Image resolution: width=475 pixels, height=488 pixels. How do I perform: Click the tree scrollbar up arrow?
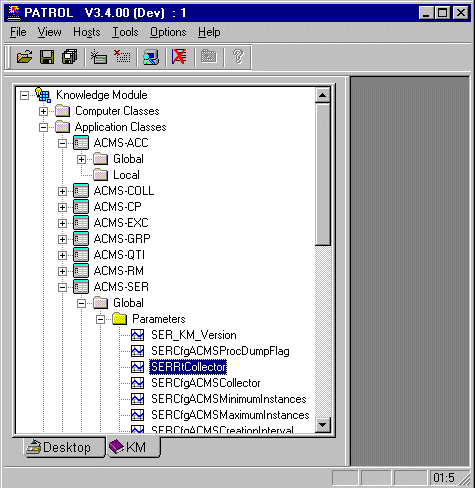[323, 95]
